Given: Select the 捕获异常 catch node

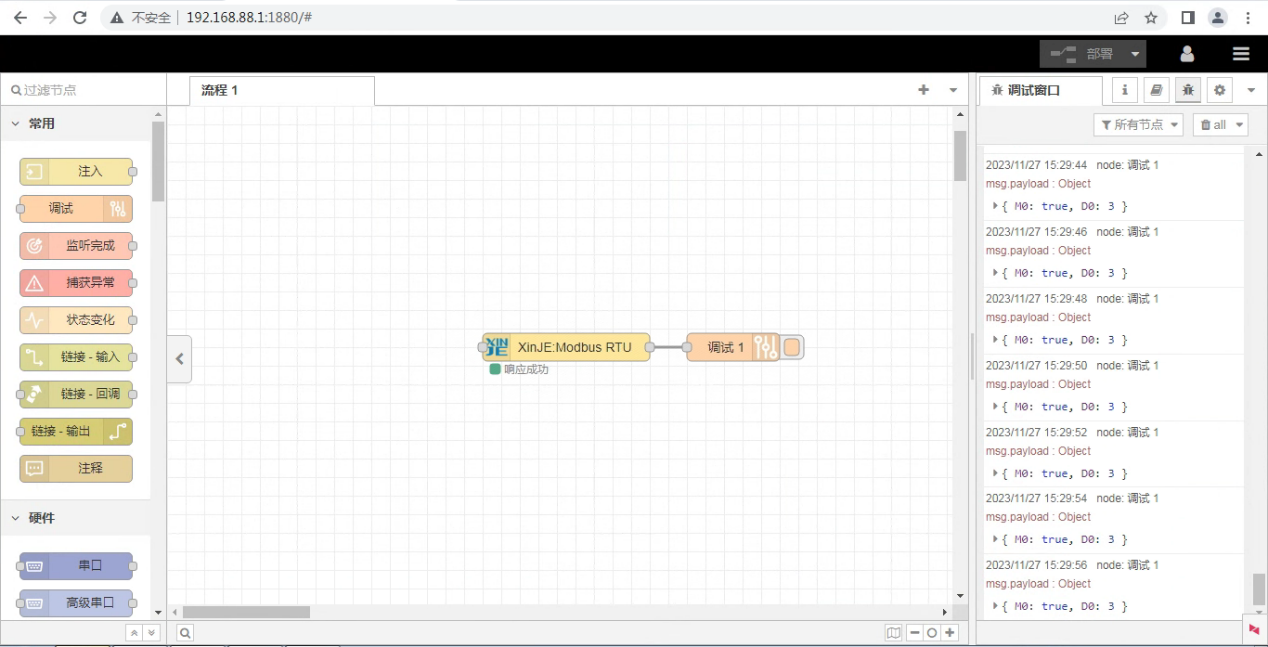Looking at the screenshot, I should [x=76, y=283].
